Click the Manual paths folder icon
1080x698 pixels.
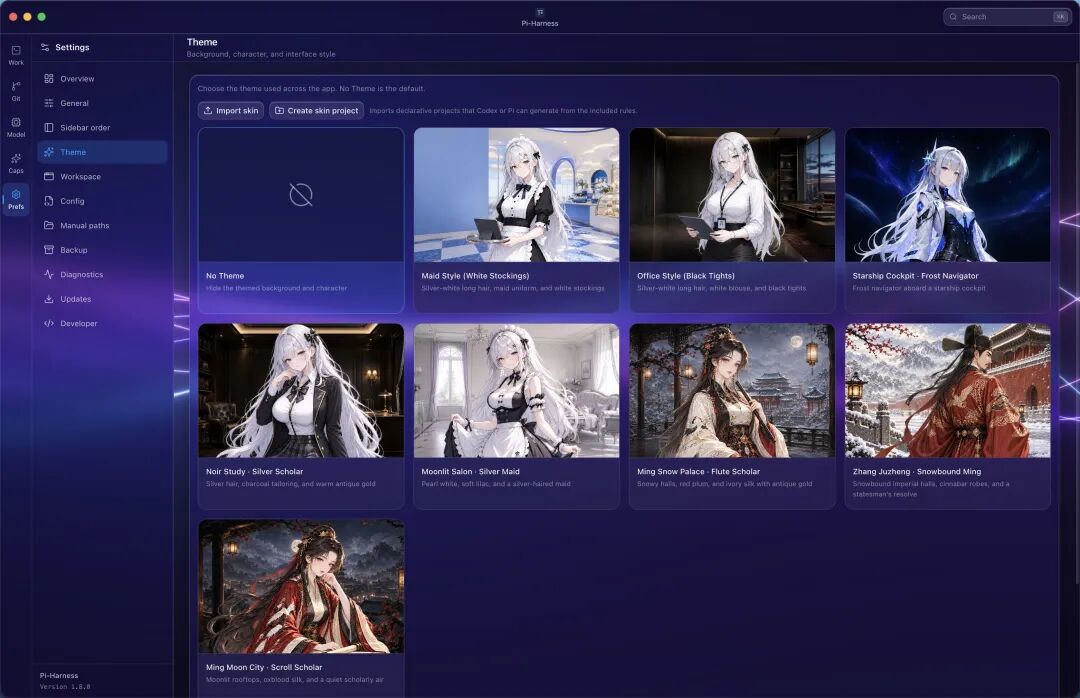(x=49, y=225)
